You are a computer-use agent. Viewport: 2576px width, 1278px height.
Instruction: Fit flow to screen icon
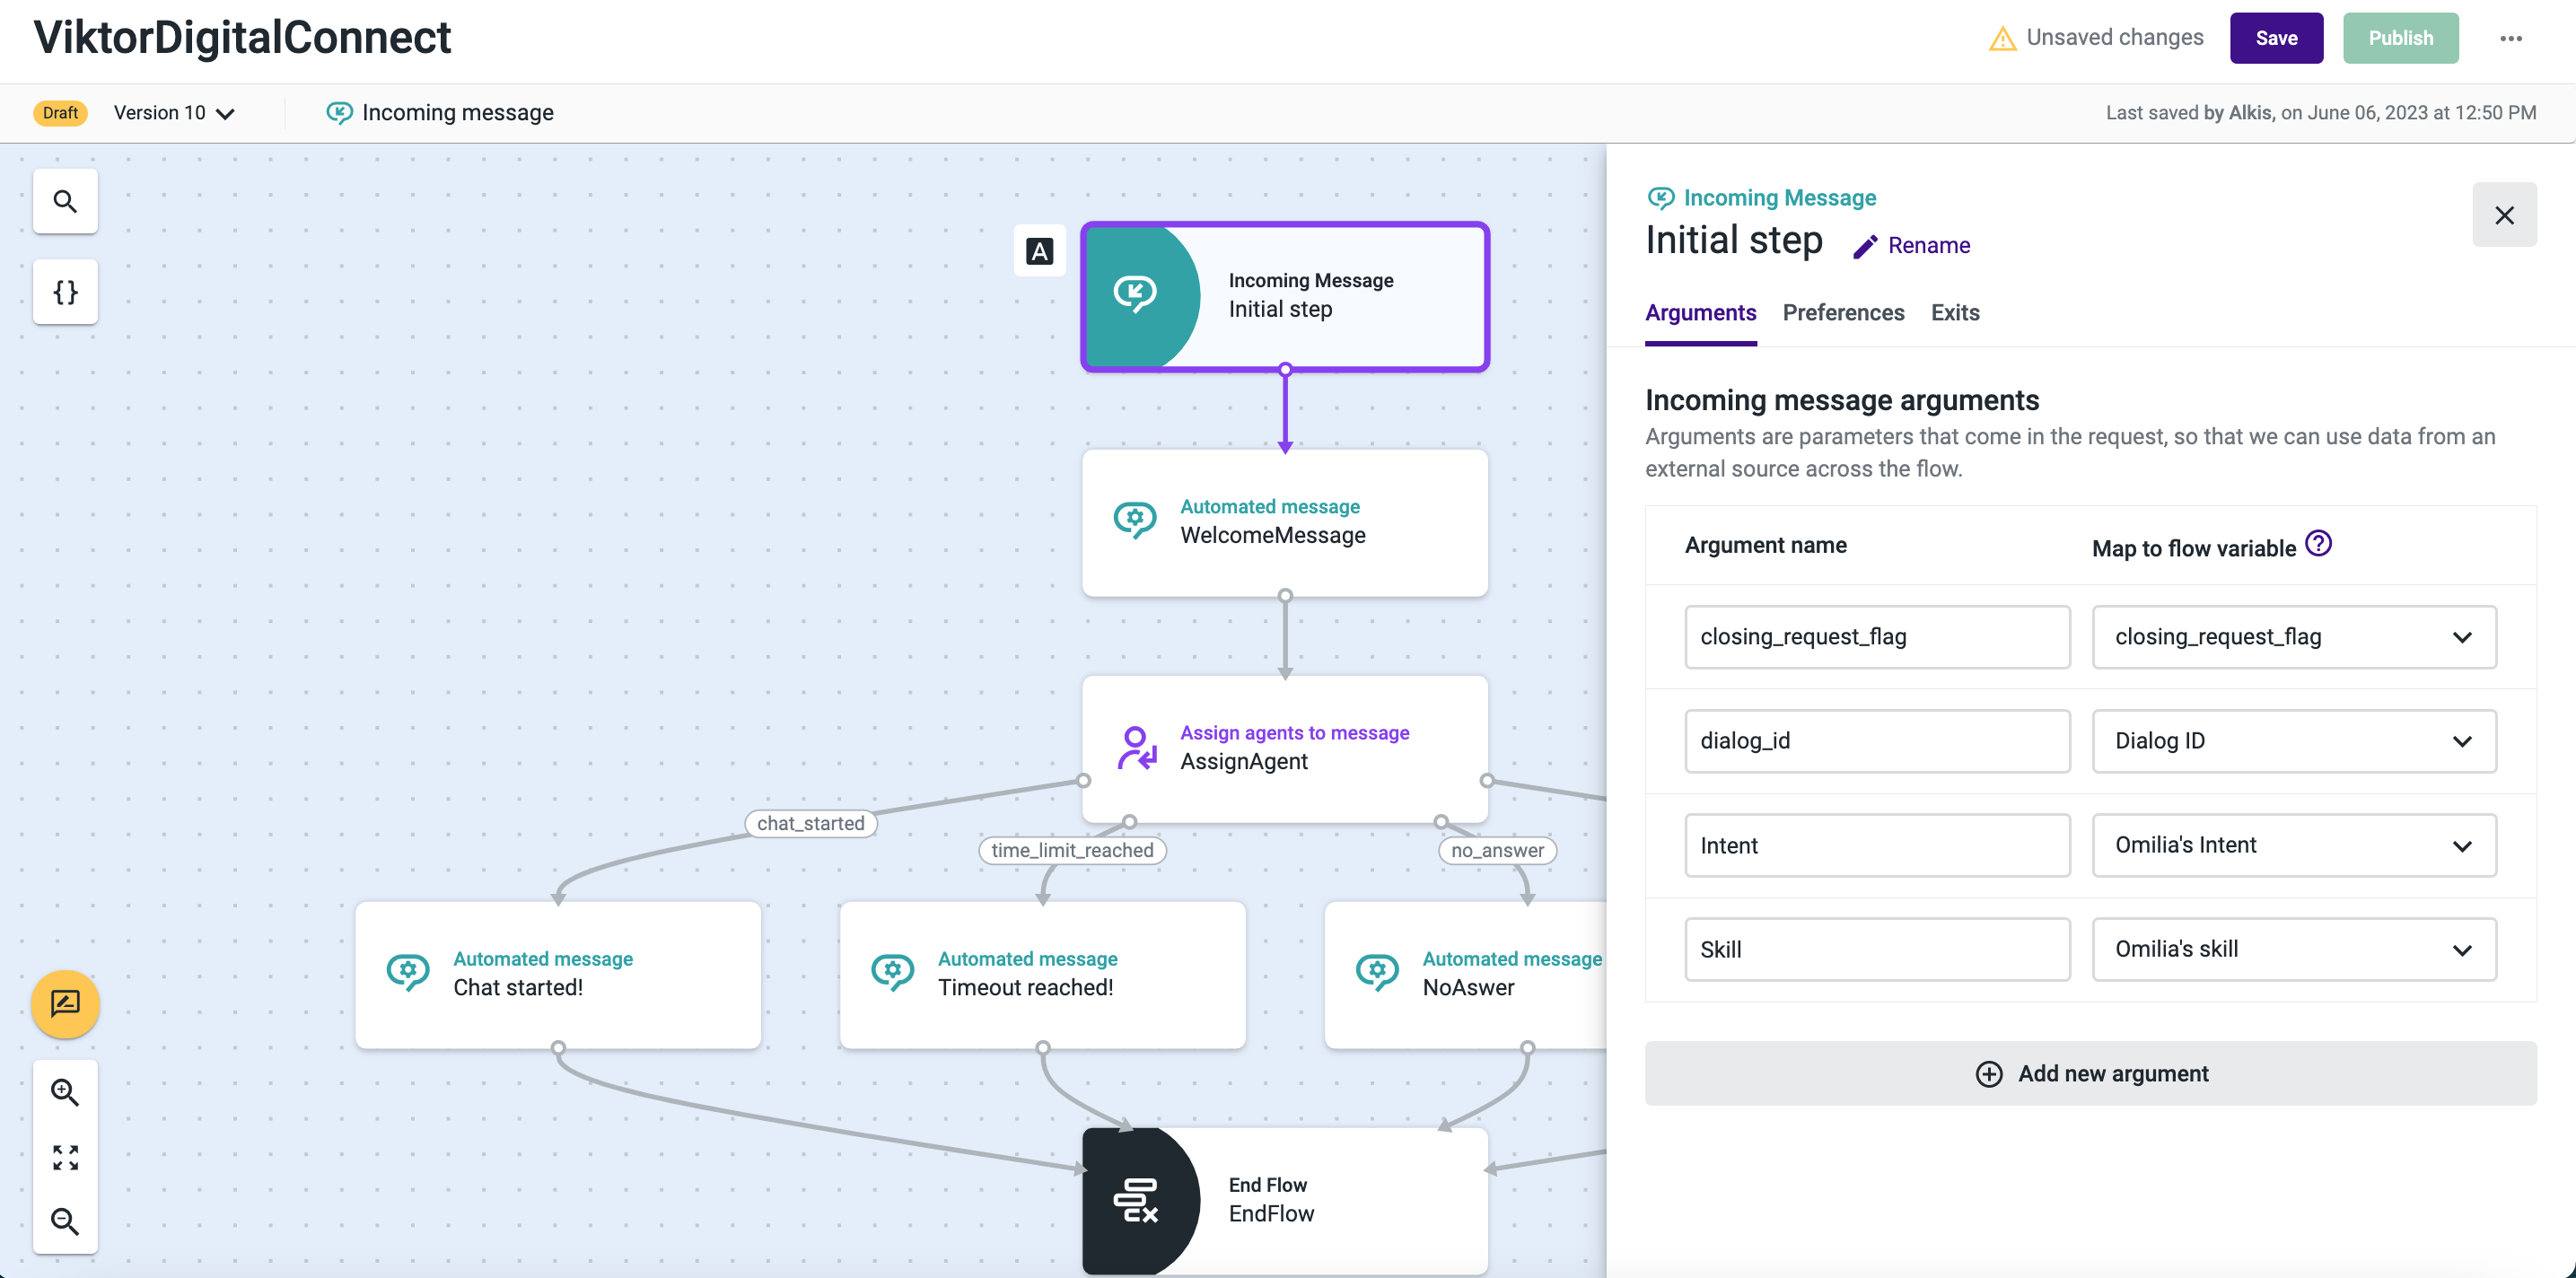point(65,1157)
